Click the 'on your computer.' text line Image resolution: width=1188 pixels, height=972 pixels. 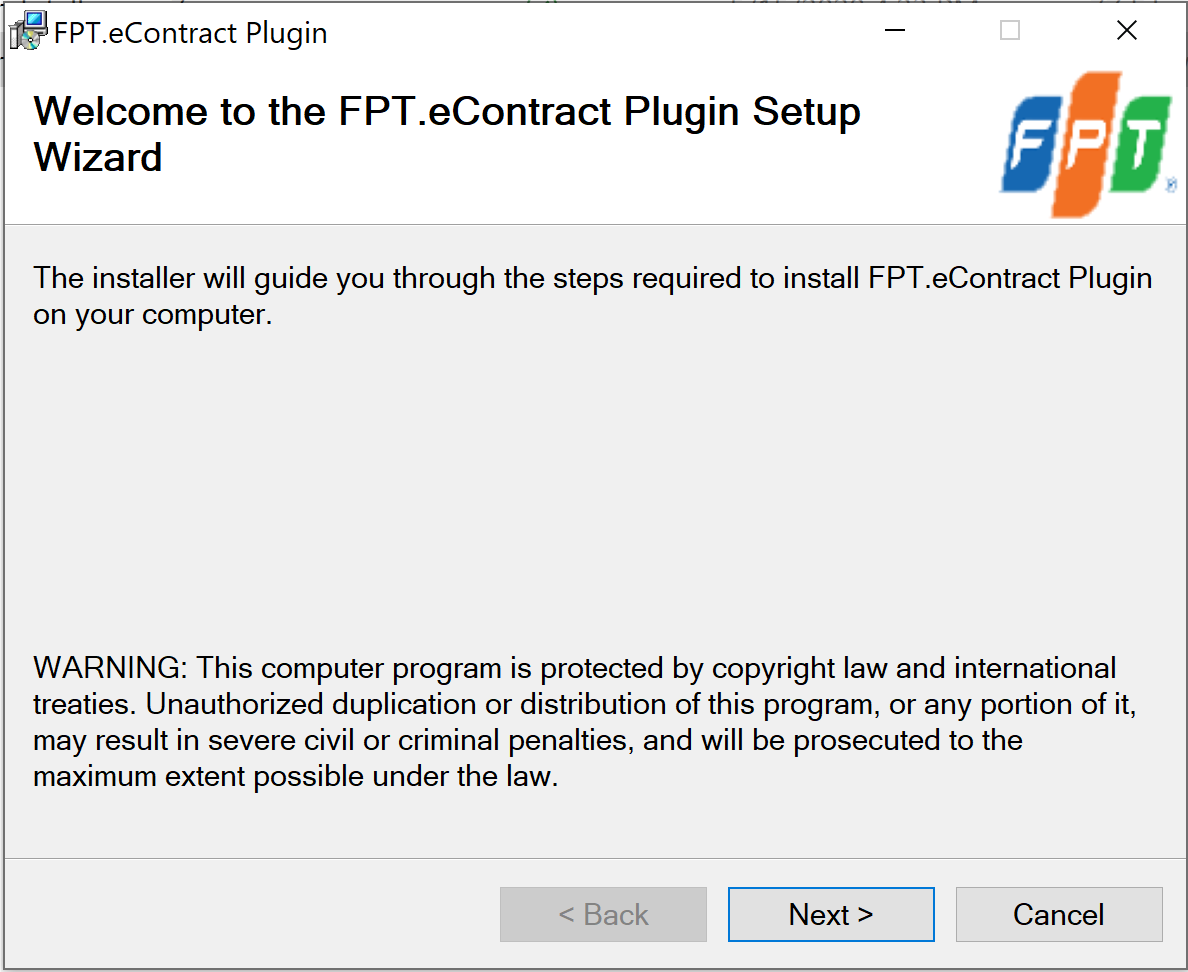(x=152, y=314)
